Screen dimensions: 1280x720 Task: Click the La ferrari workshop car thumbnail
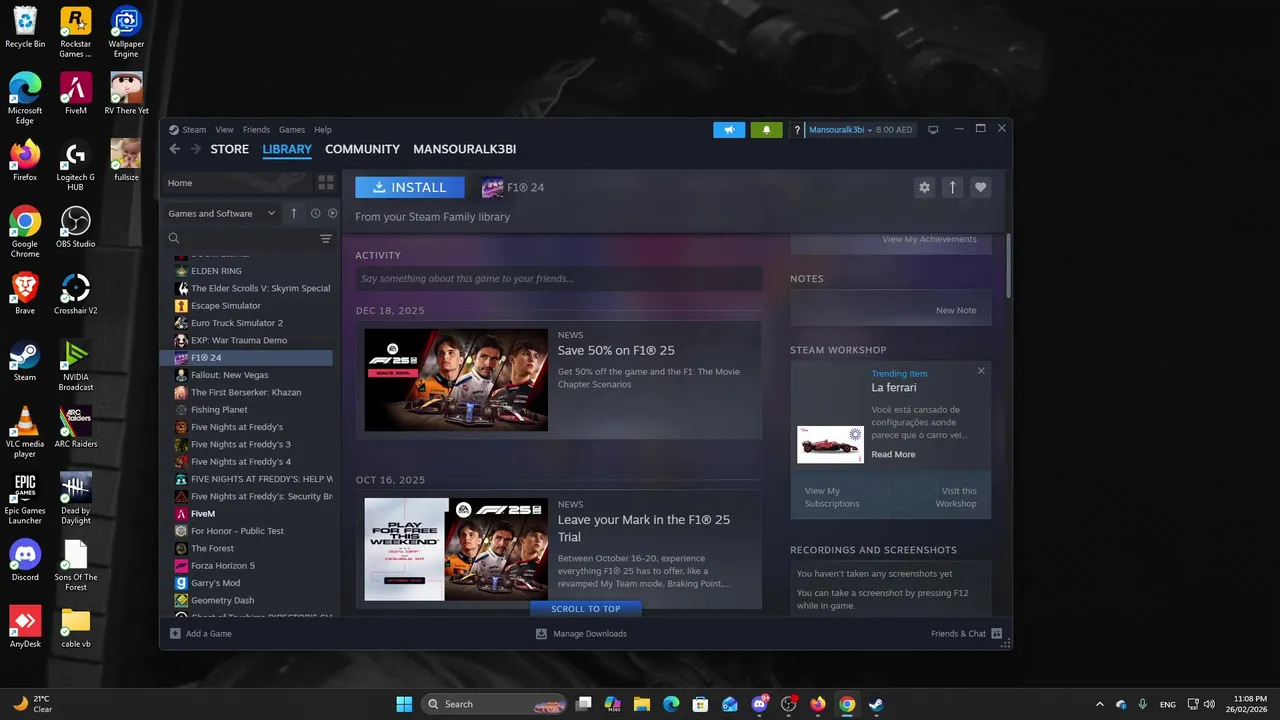830,444
